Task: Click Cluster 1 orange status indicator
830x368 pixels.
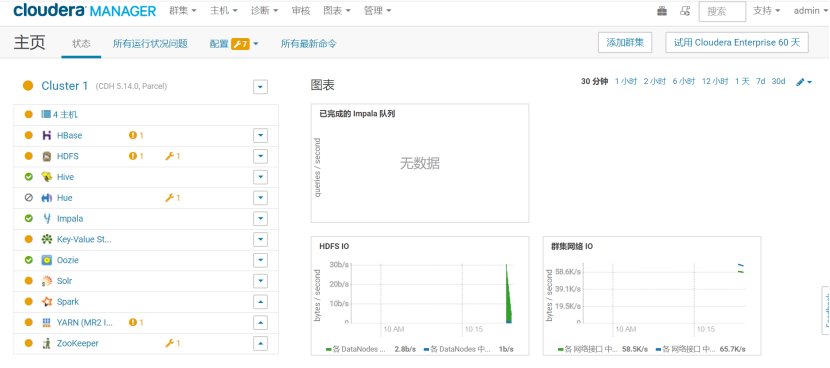Action: click(x=28, y=86)
